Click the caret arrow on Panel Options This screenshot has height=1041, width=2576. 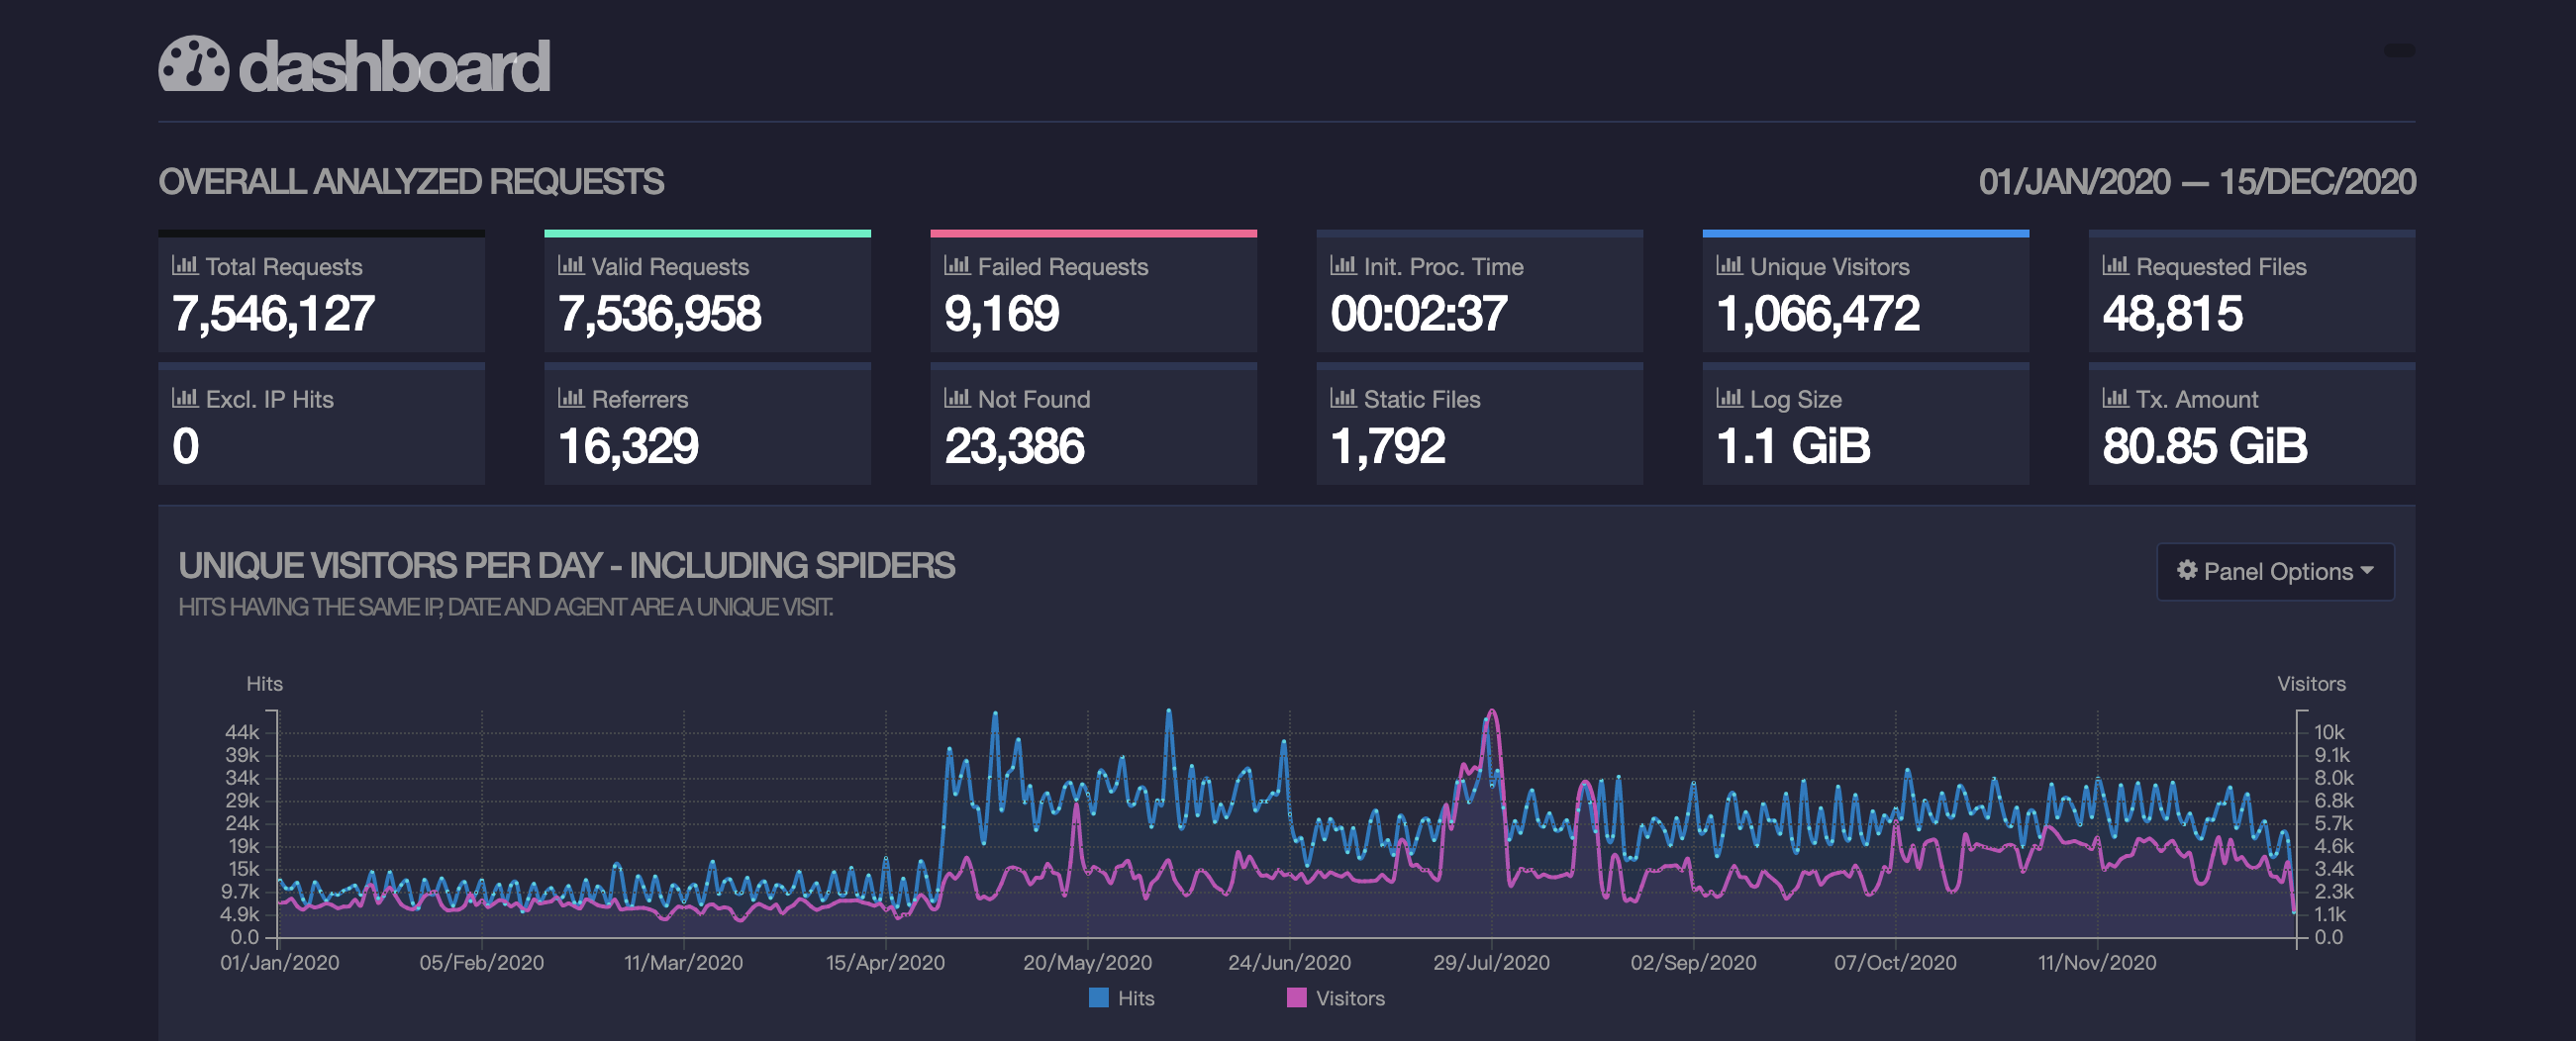coord(2366,570)
